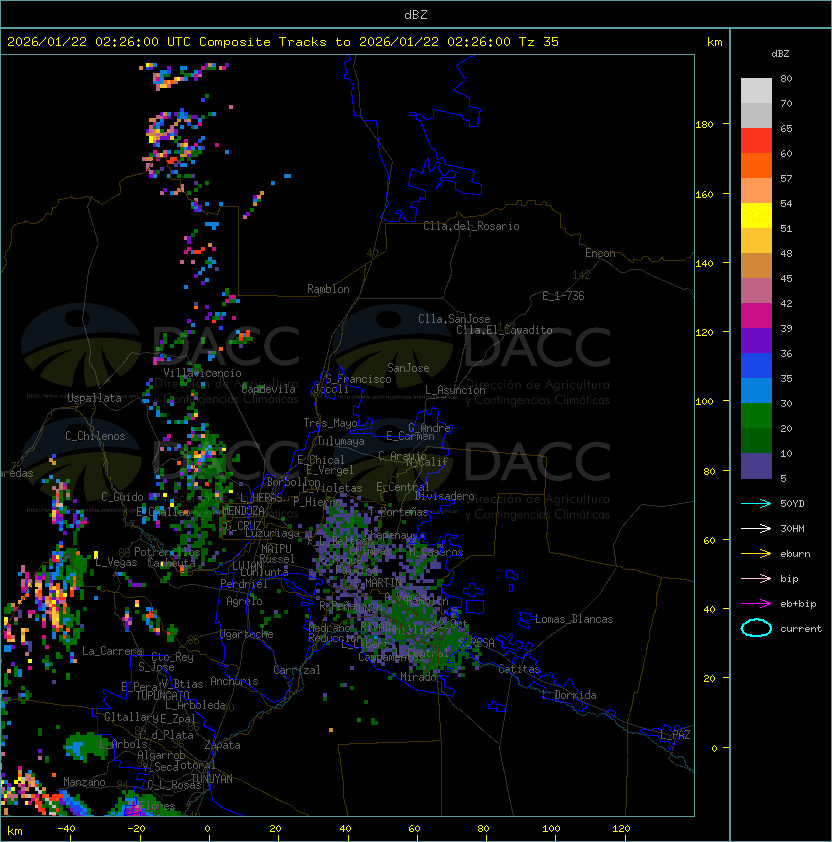Click the 'LUJAN' map label
The width and height of the screenshot is (832, 842).
pyautogui.click(x=247, y=566)
